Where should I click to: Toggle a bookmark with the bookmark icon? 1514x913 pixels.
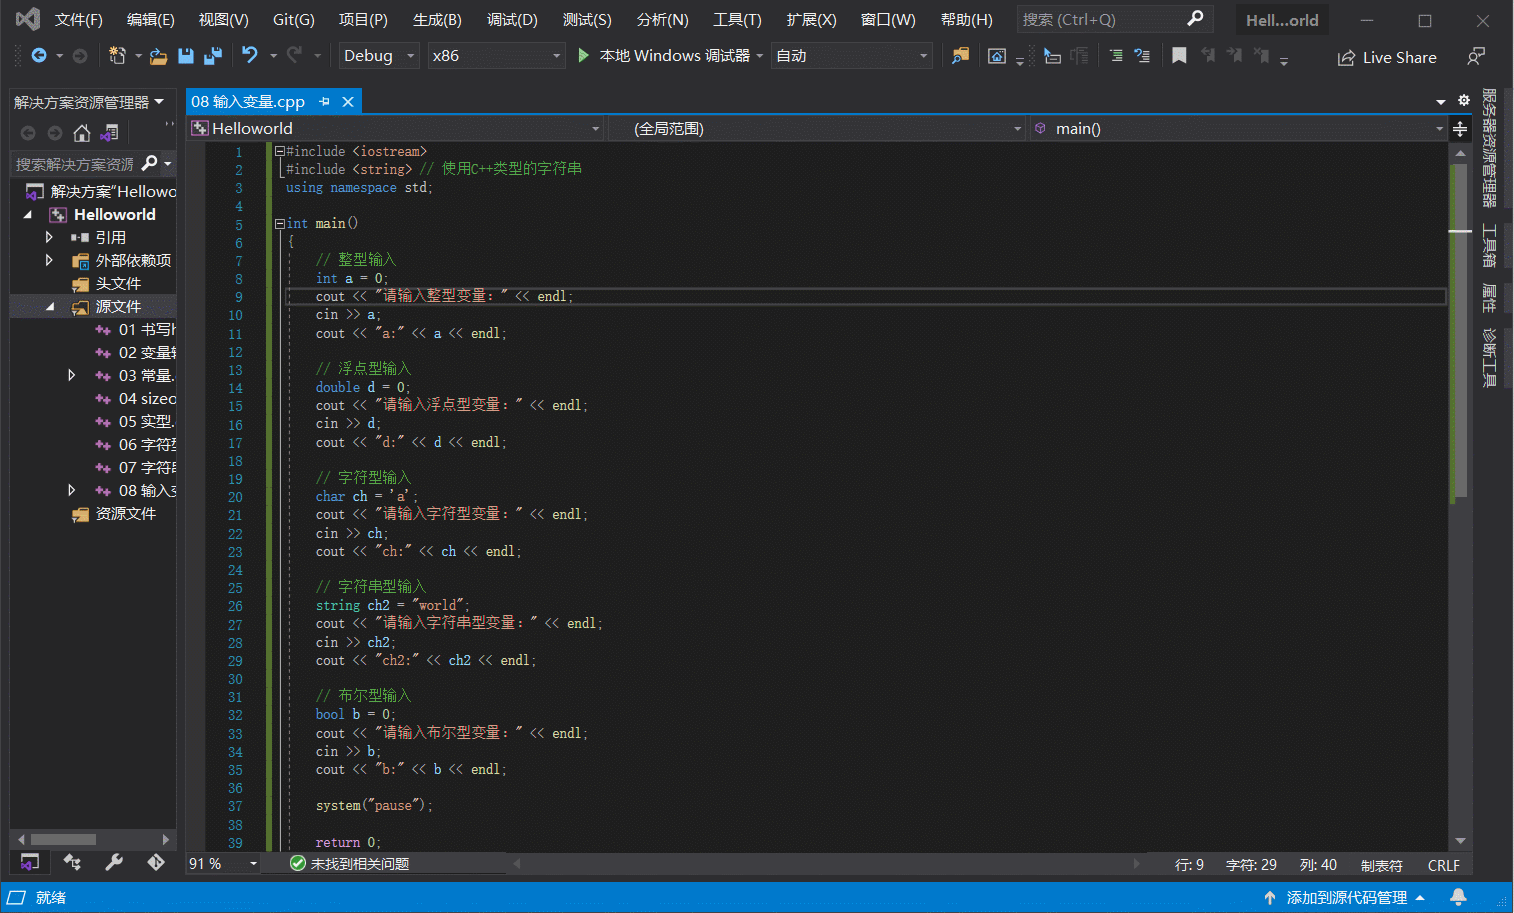[1179, 56]
